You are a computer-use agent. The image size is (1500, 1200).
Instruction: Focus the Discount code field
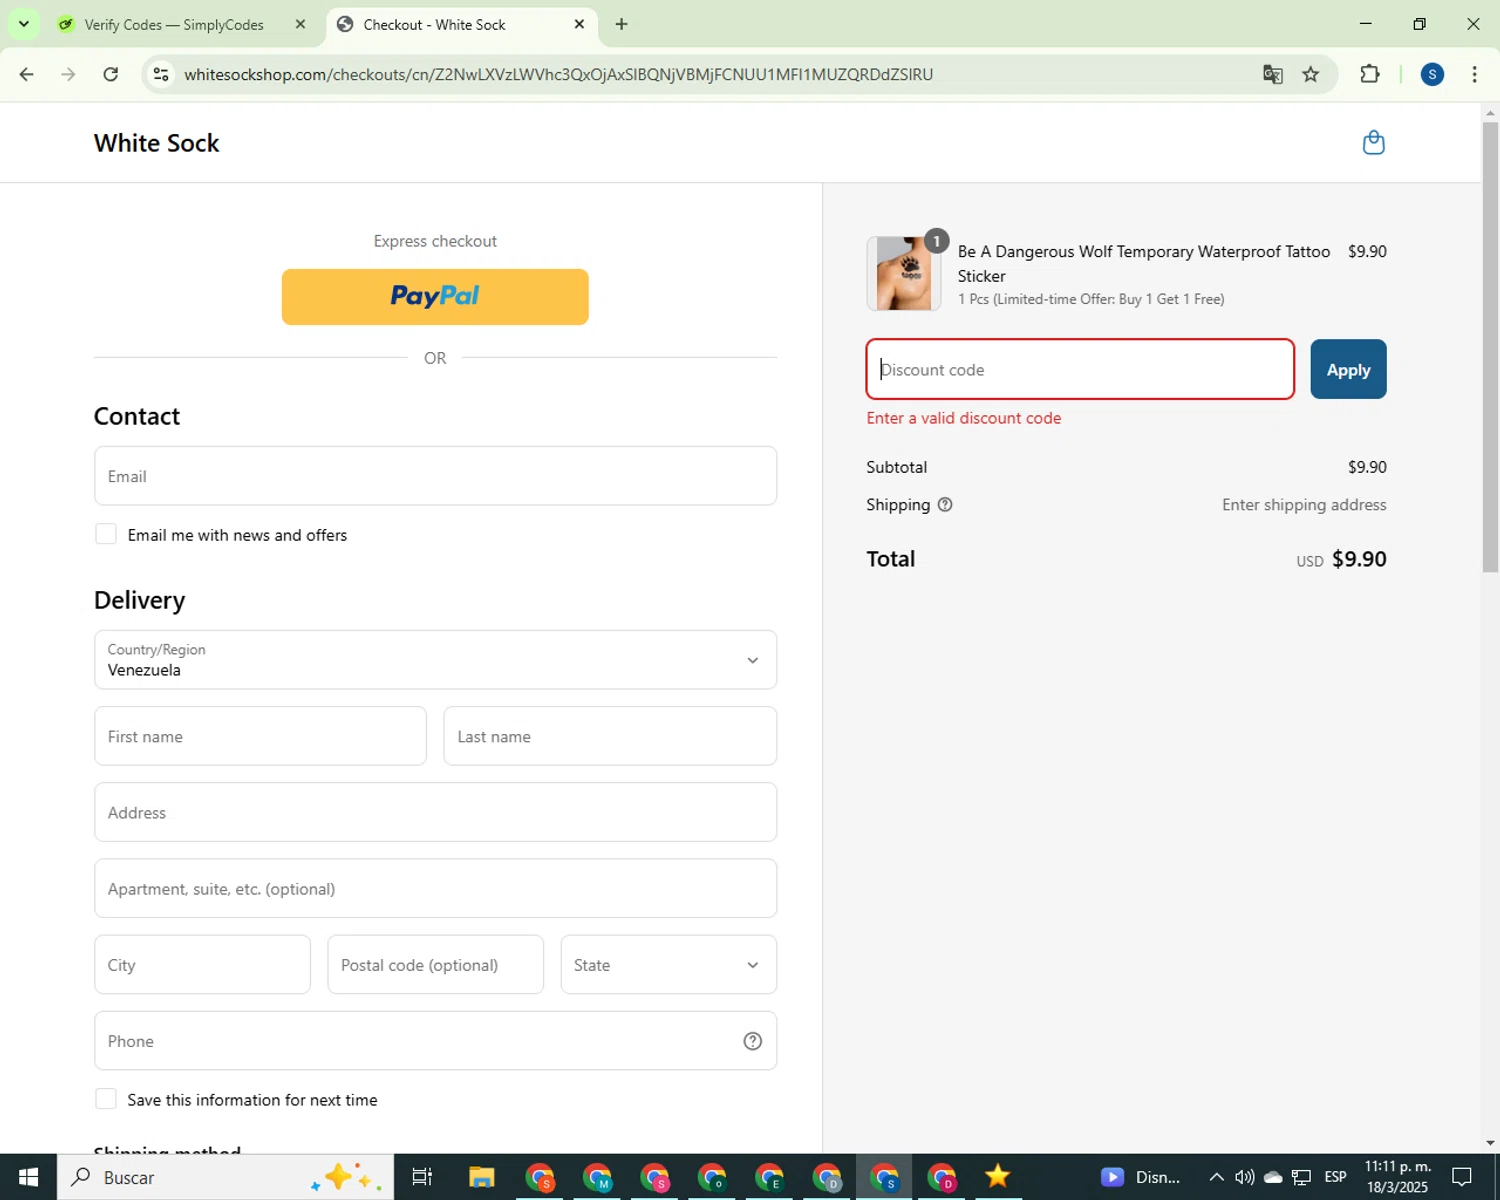pos(1080,369)
